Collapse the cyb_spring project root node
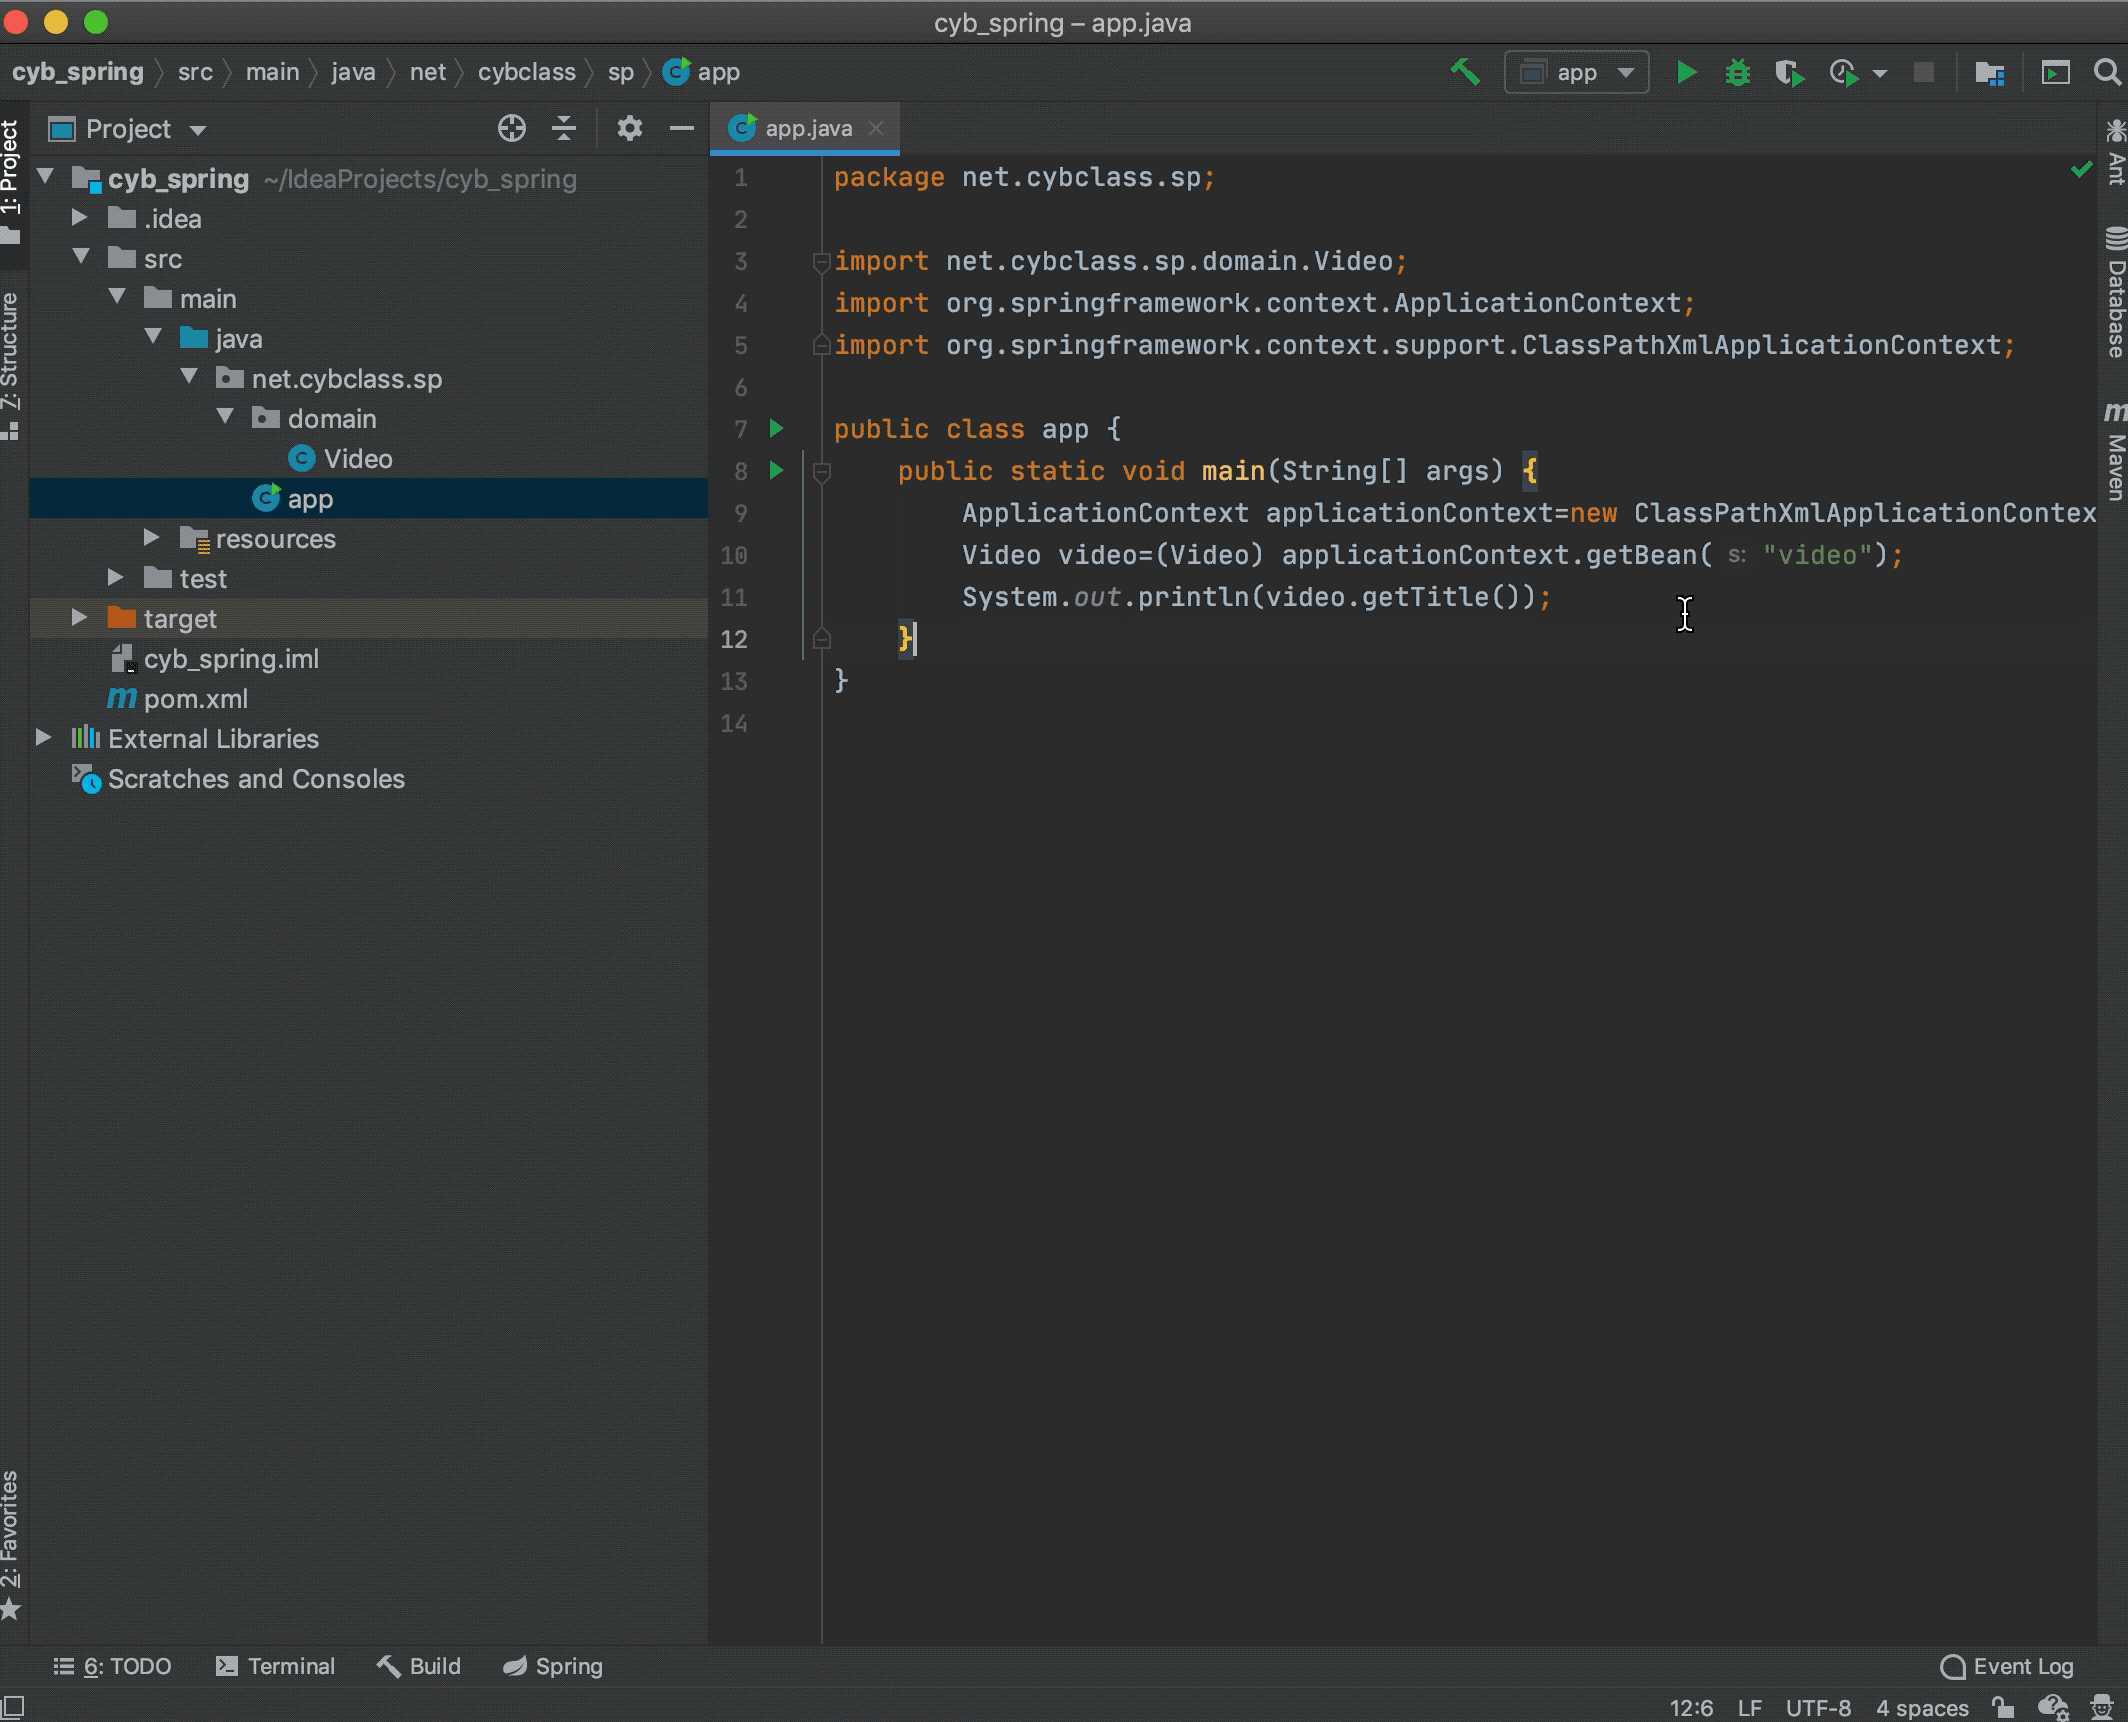This screenshot has height=1722, width=2128. click(45, 177)
